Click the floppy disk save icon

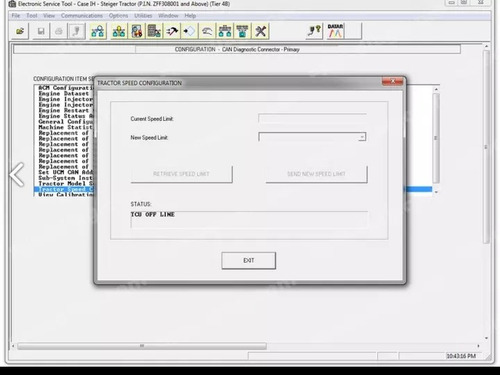tap(41, 31)
